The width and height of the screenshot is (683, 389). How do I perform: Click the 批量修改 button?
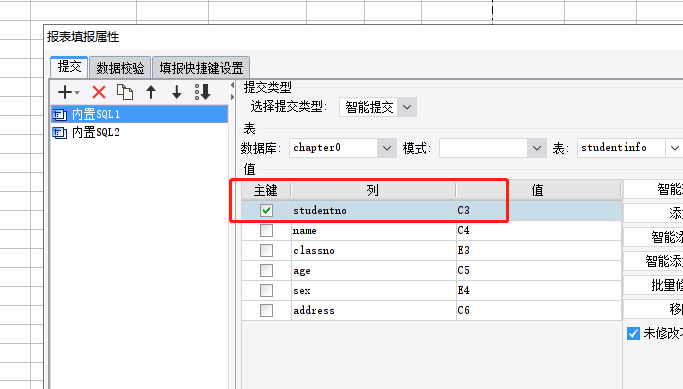[x=653, y=285]
